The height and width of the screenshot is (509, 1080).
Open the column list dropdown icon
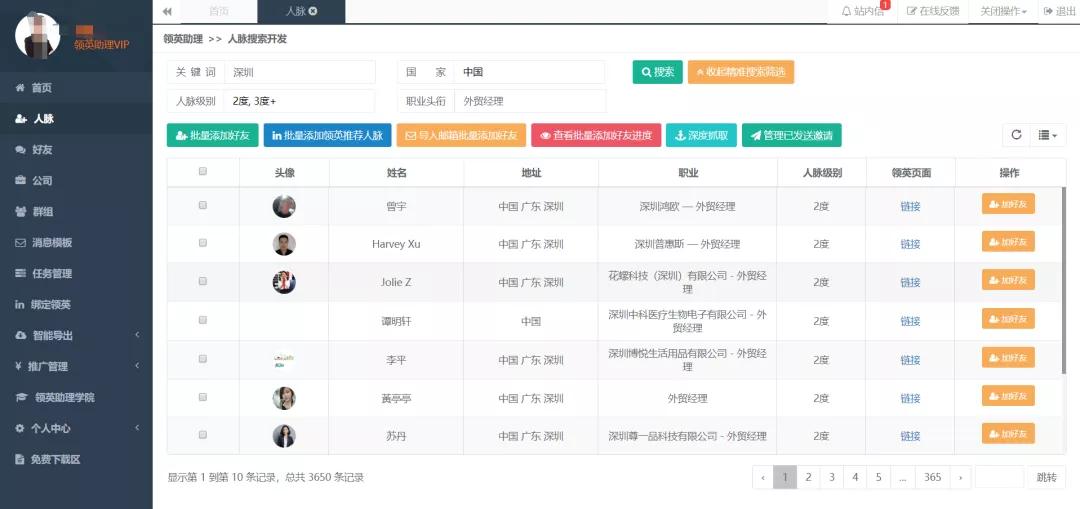click(x=1048, y=135)
